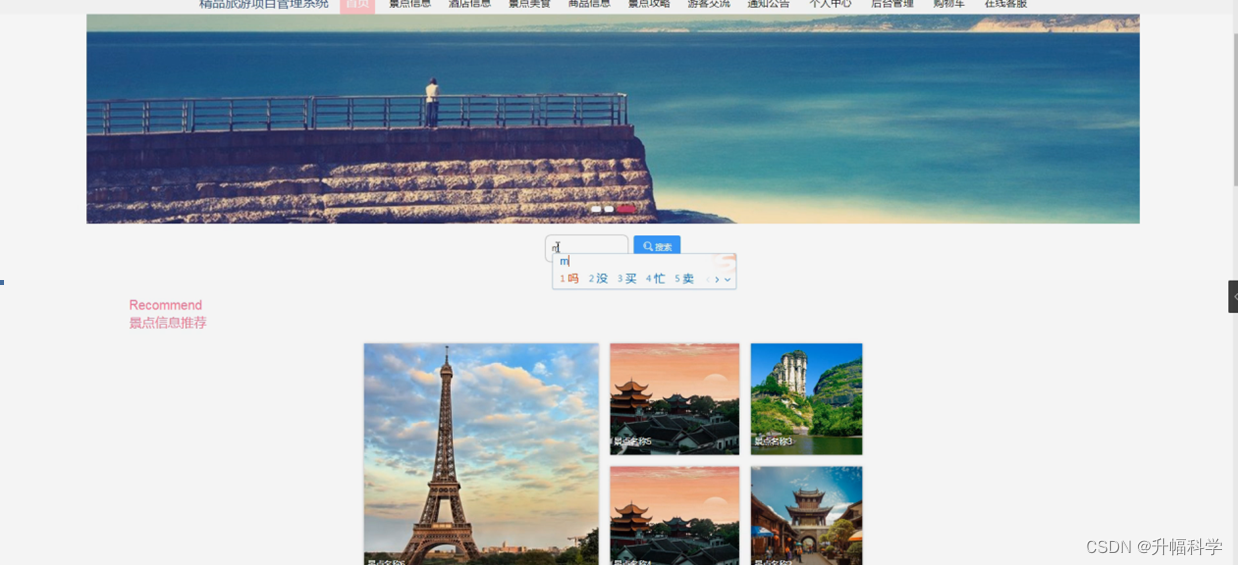Expand IME candidate list with down chevron

pos(728,280)
